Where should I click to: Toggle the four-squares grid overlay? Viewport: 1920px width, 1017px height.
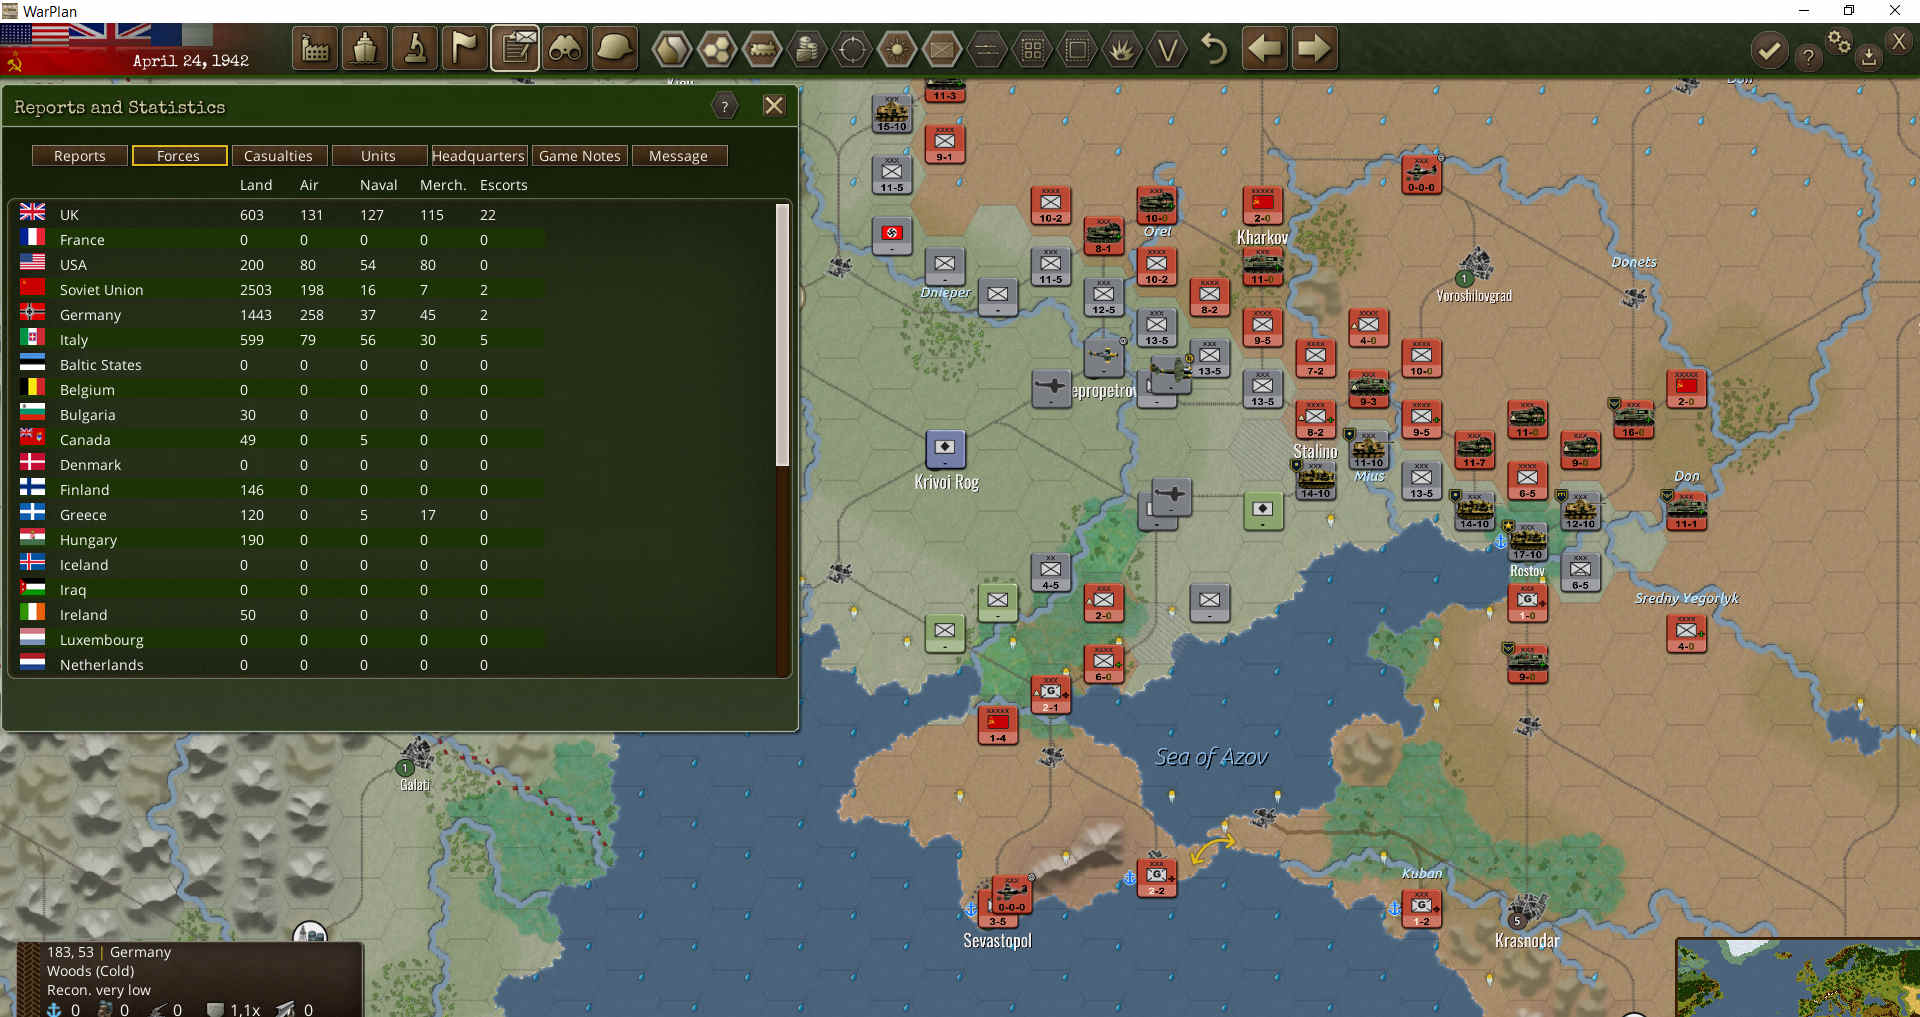(1032, 48)
